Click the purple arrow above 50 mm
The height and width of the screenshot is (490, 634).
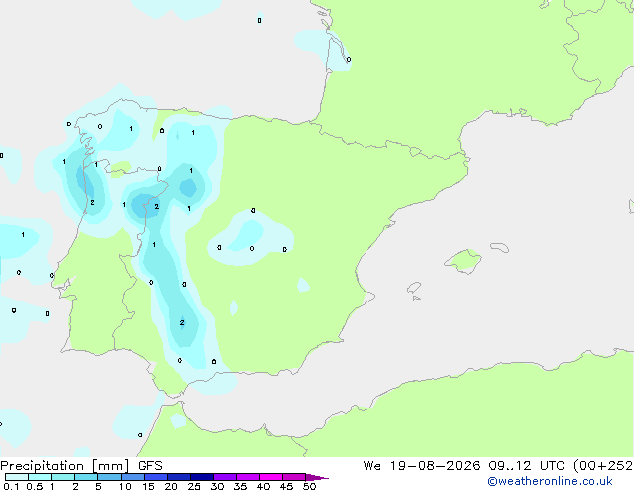coord(317,477)
